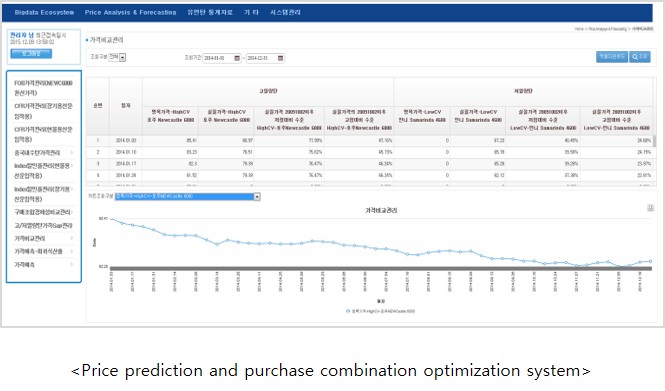Select table row dated 2014.01.10

tap(369, 152)
